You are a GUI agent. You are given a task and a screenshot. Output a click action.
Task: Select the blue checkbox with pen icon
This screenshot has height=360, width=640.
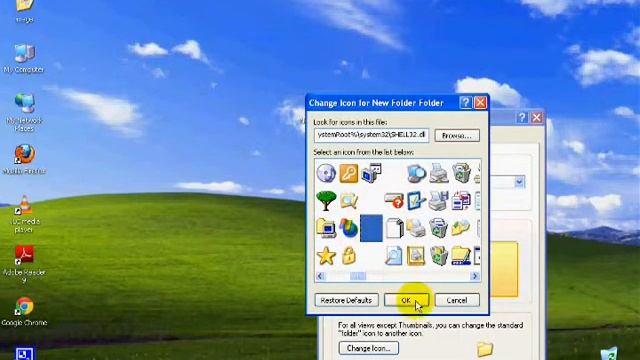point(416,200)
